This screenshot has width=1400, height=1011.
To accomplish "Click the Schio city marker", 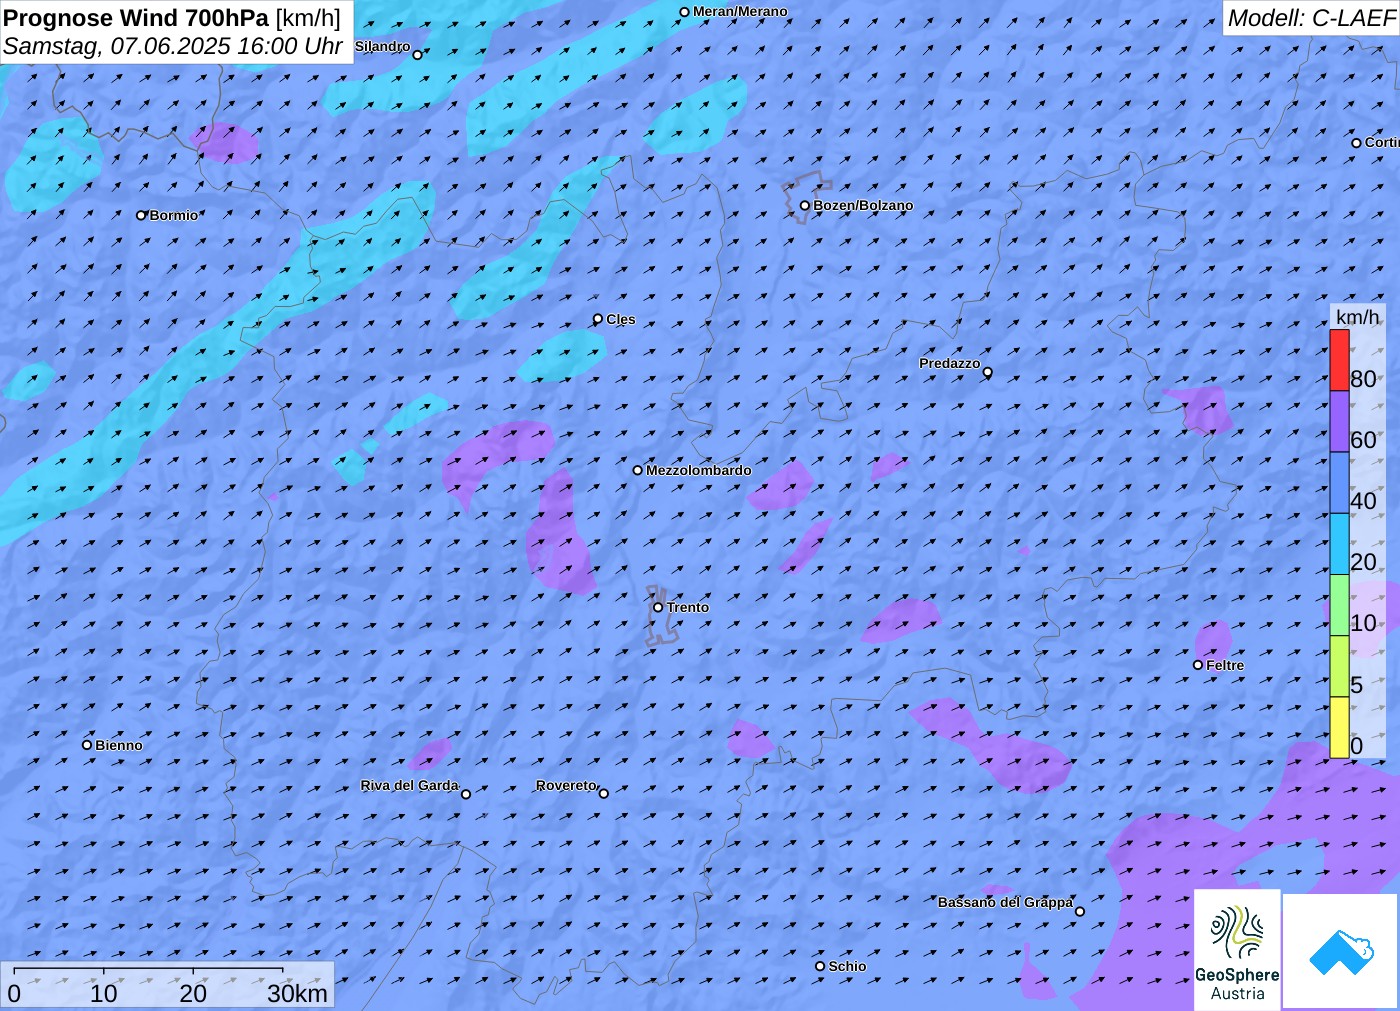I will tap(820, 966).
